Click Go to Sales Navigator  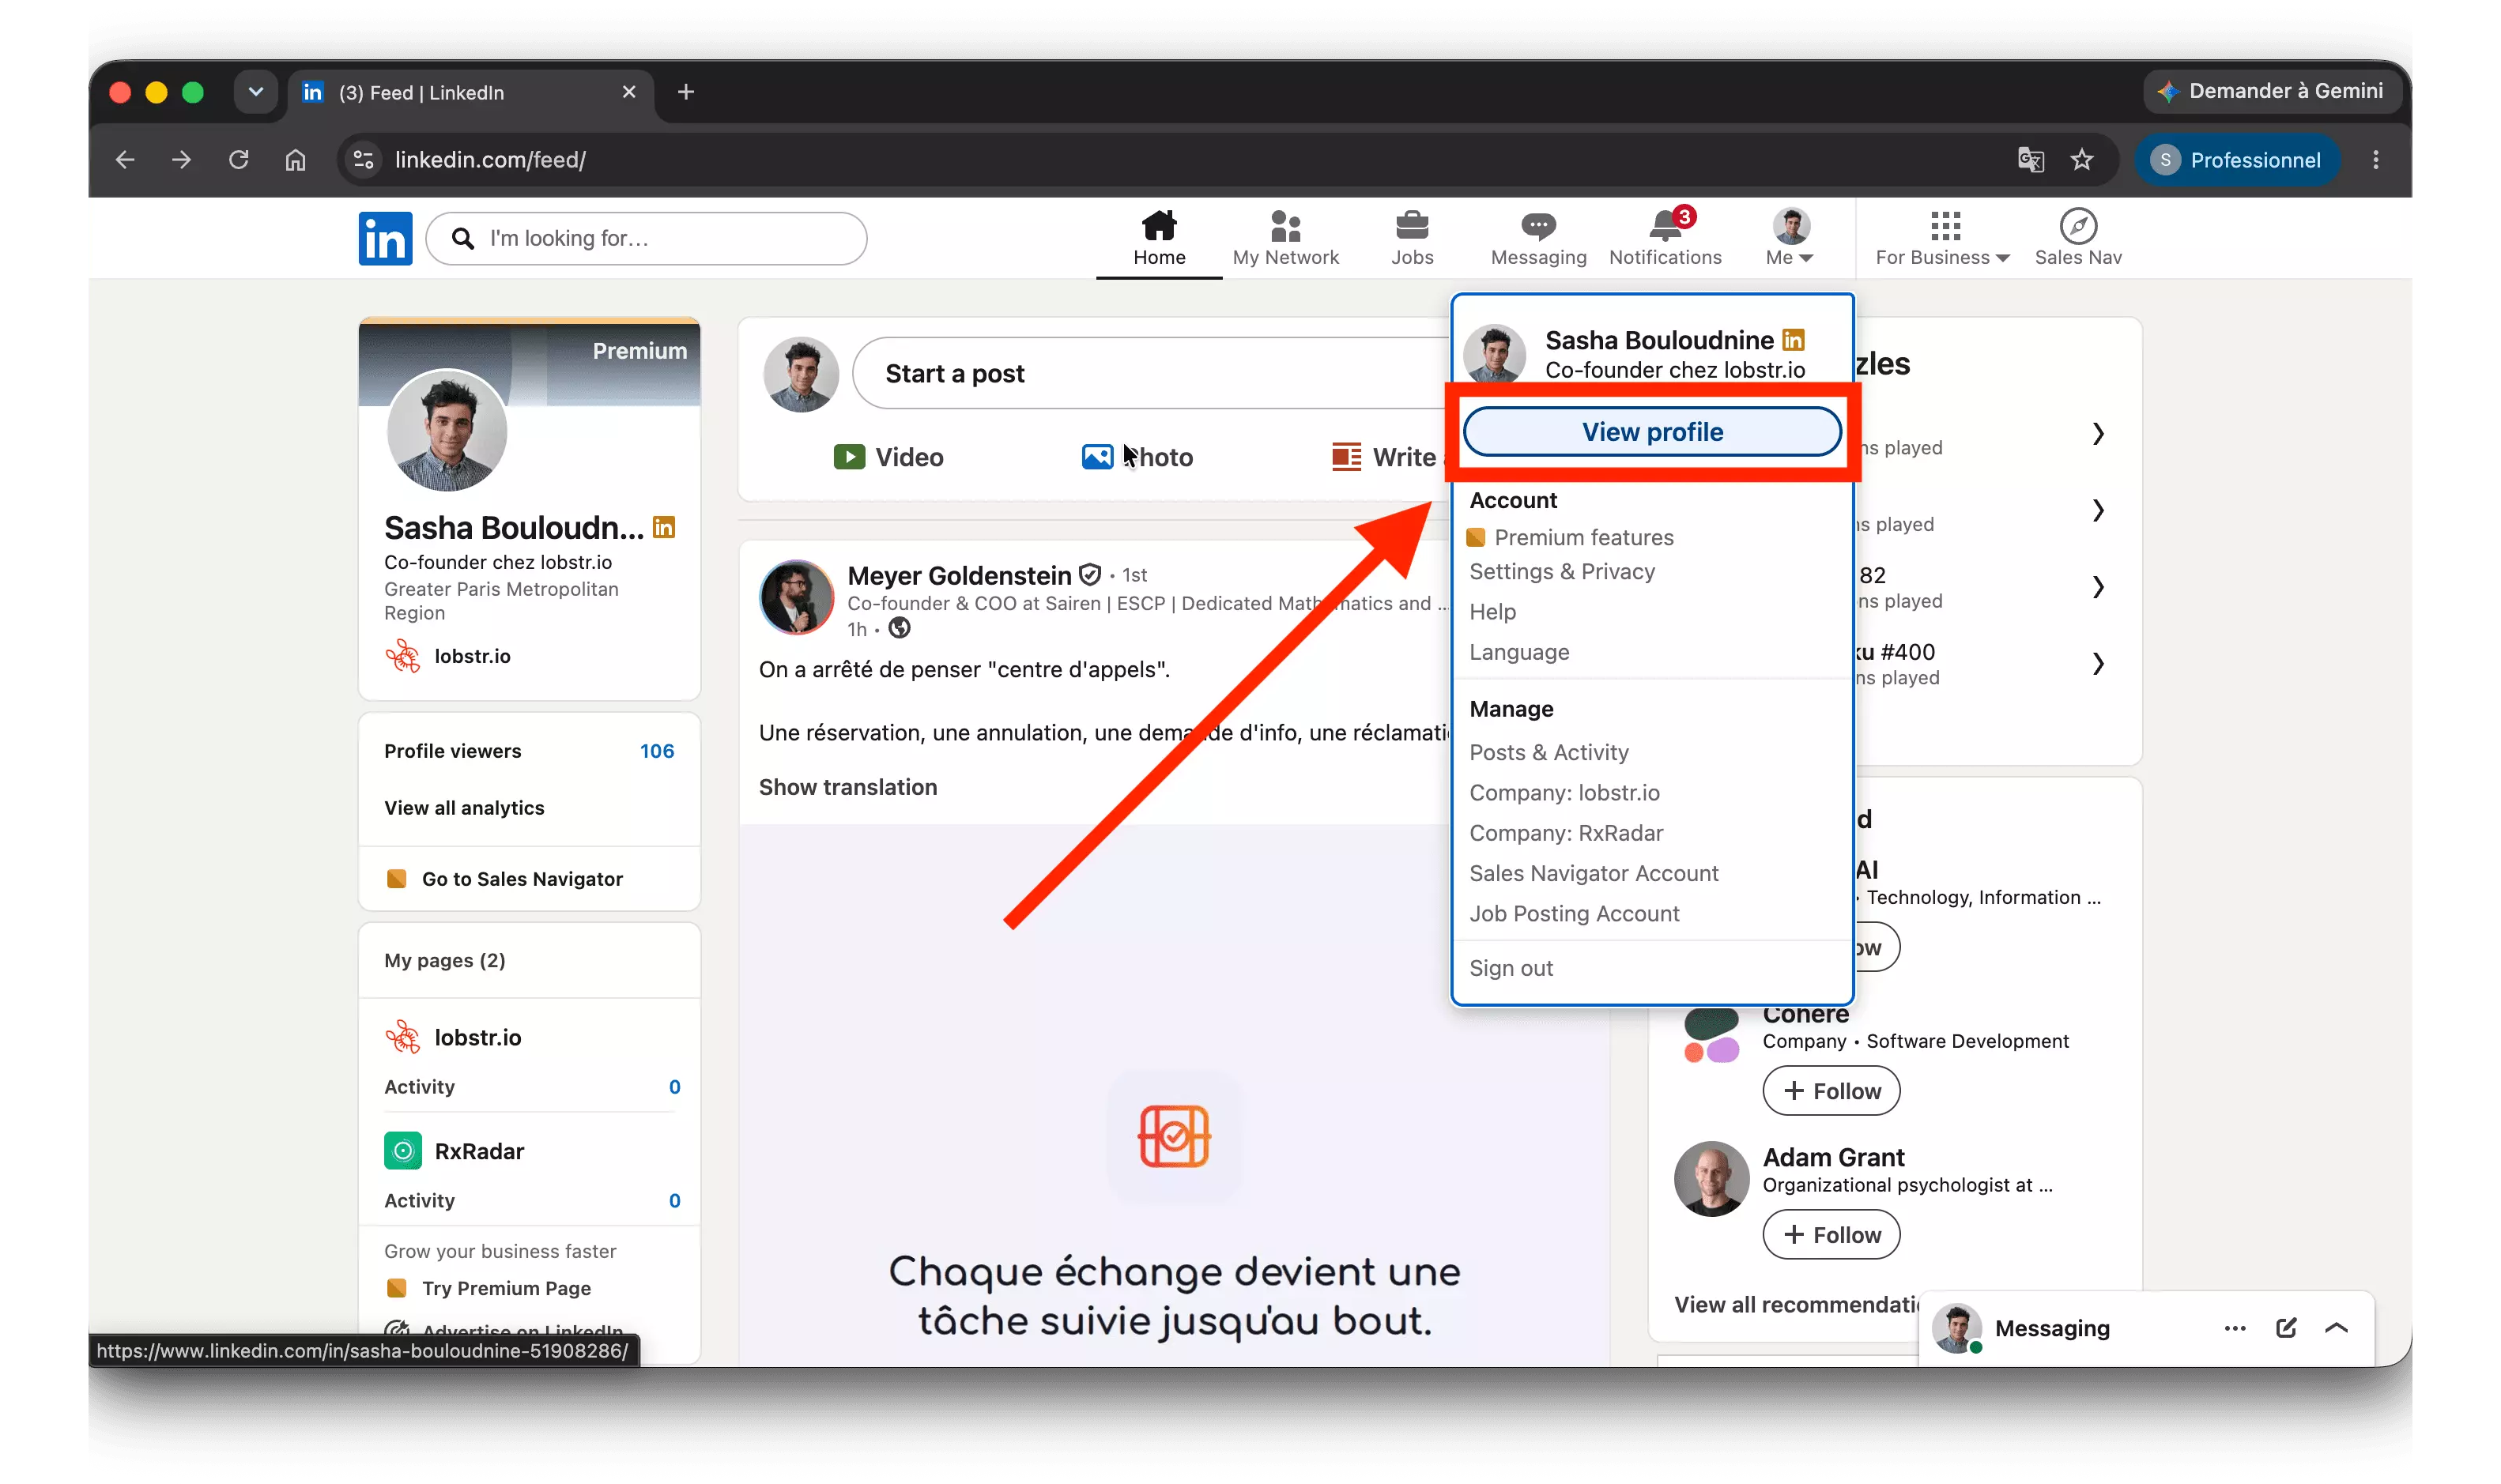[504, 879]
